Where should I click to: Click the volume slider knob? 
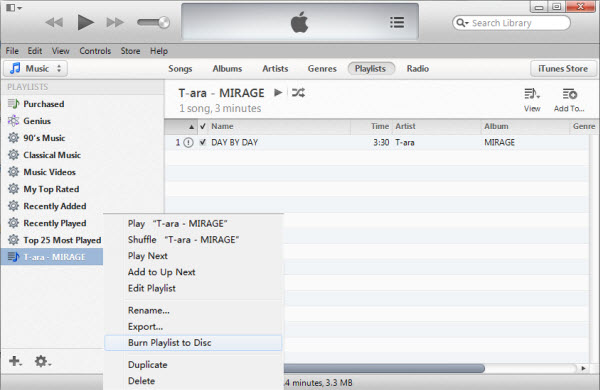[x=164, y=22]
